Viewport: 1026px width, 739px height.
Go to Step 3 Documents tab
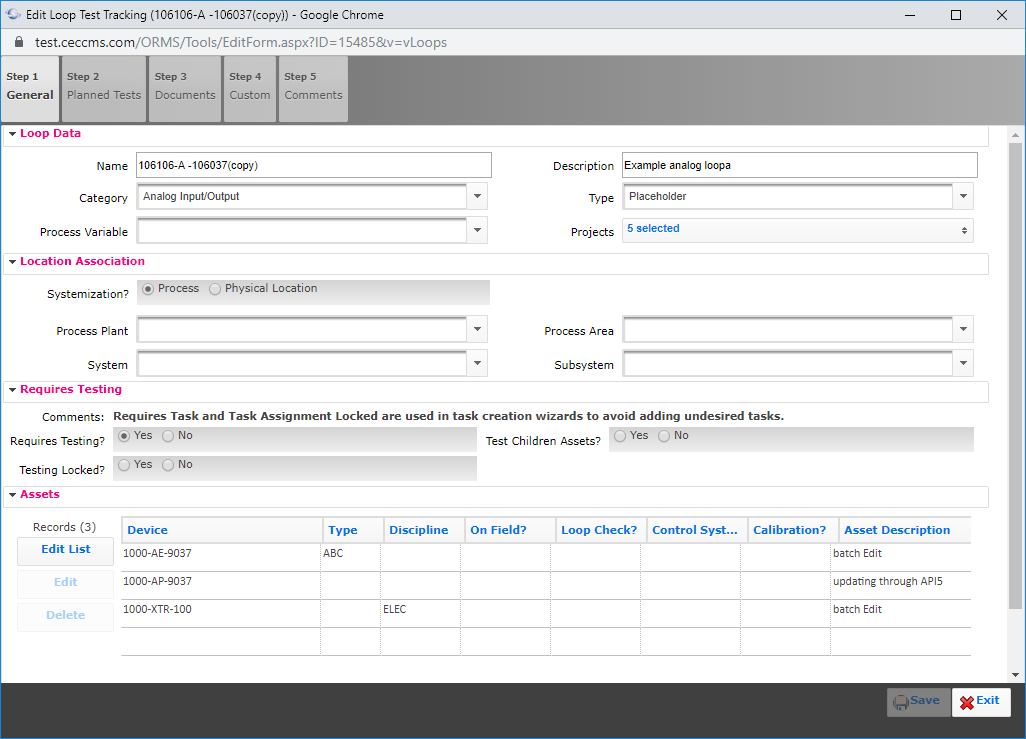[185, 88]
